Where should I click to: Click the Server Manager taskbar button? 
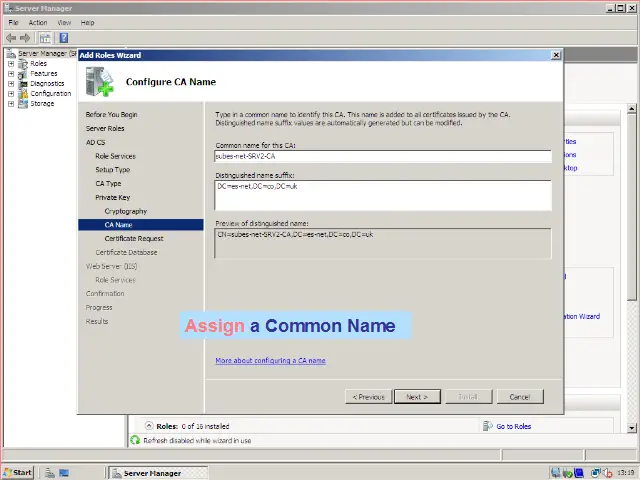click(x=159, y=473)
